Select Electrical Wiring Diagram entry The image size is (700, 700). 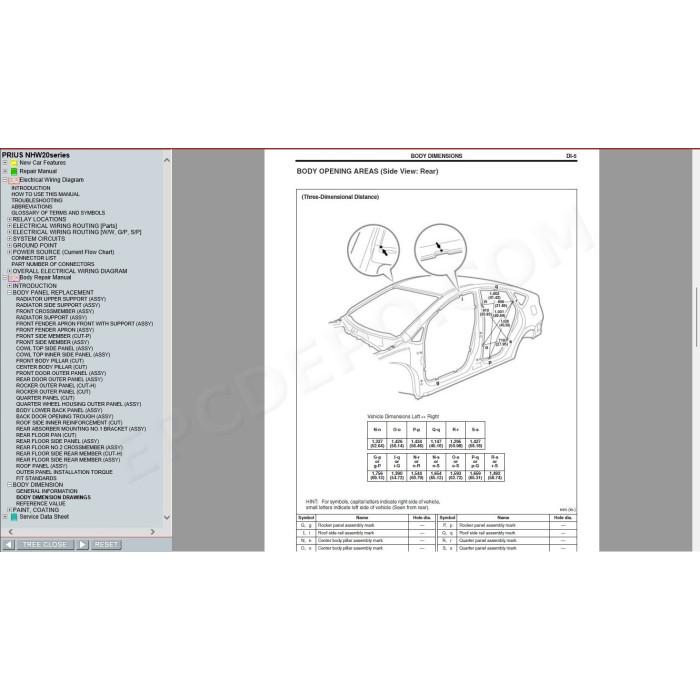pos(51,180)
